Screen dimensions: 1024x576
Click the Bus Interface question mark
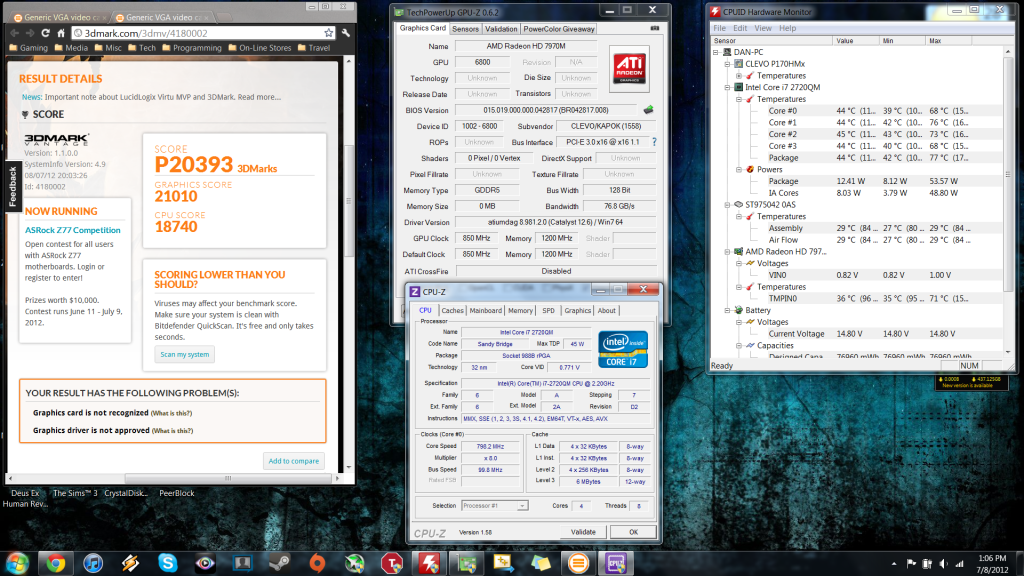coord(654,142)
